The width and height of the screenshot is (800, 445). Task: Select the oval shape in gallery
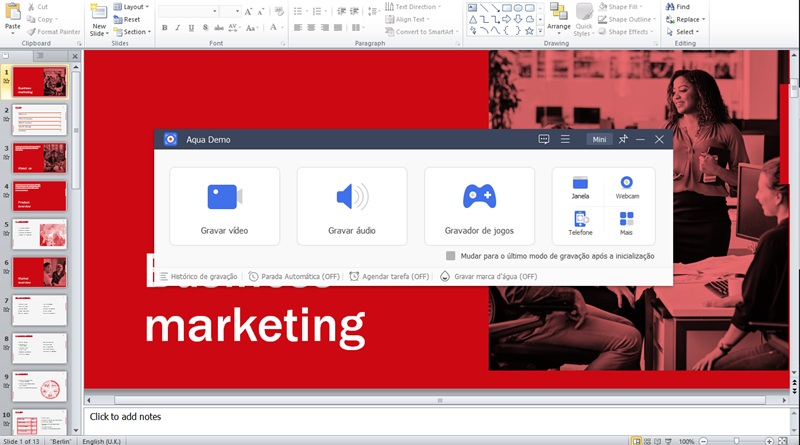tap(518, 8)
